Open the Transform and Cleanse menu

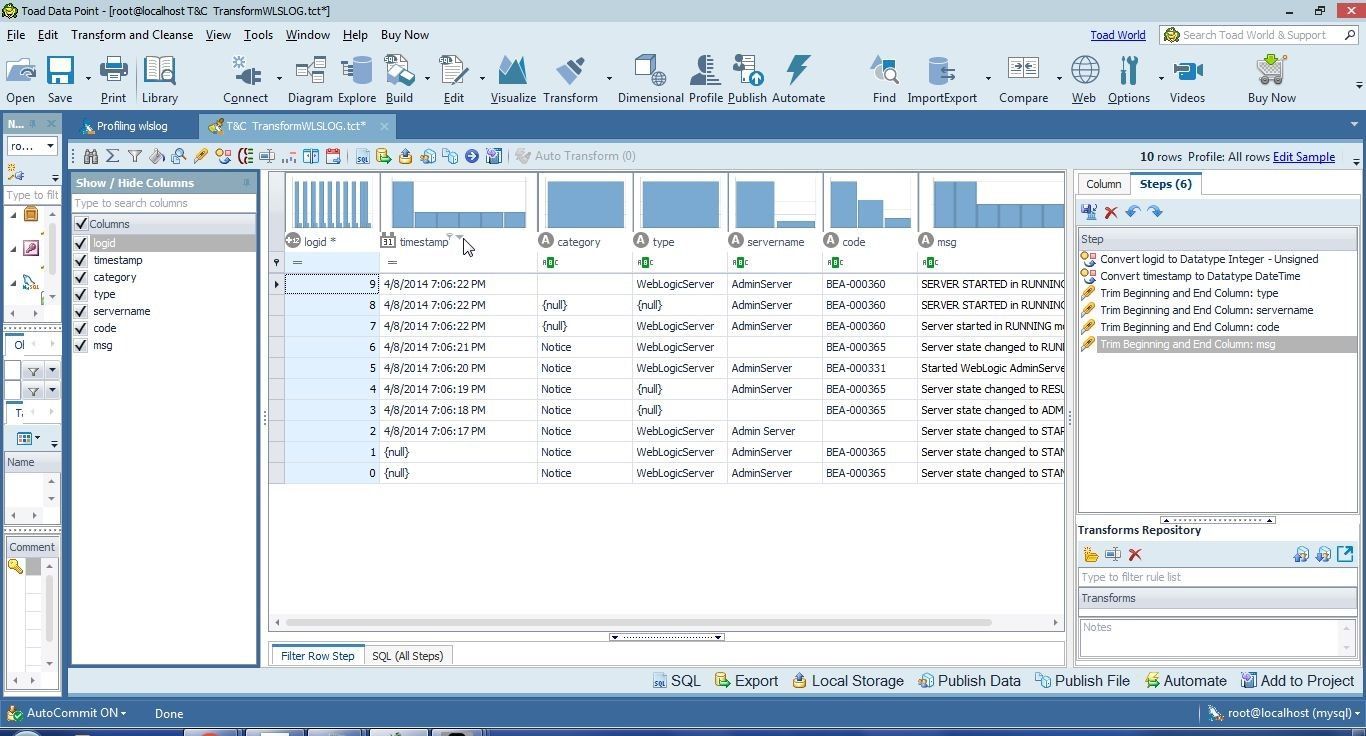click(x=132, y=34)
